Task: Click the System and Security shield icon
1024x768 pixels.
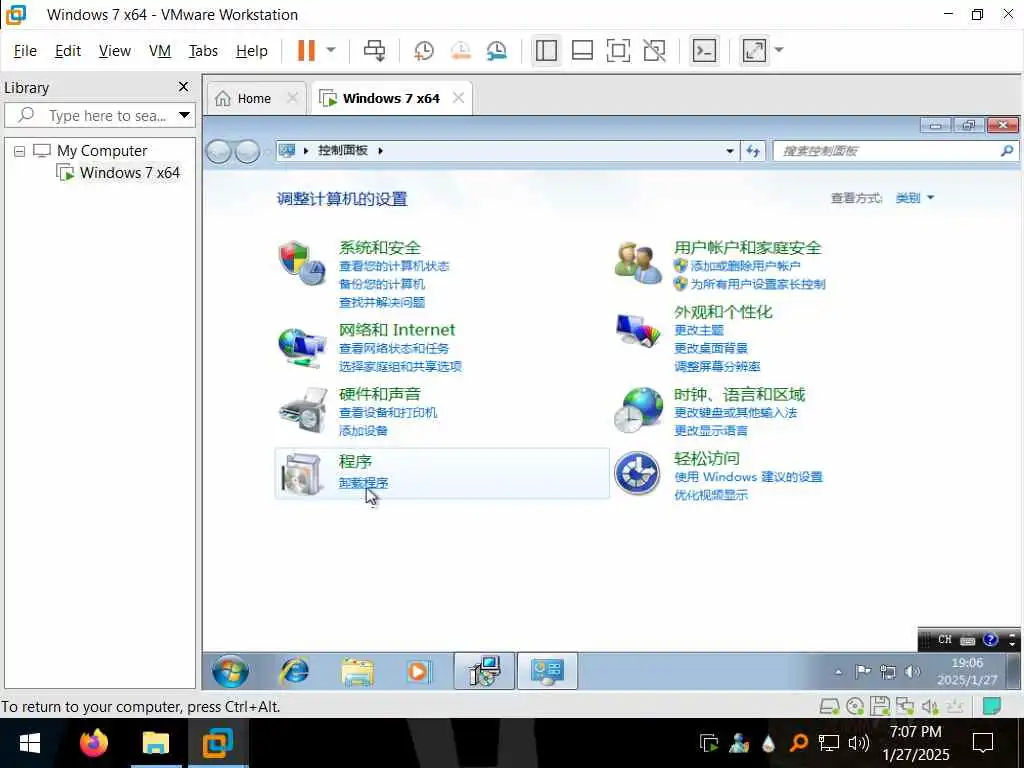Action: coord(301,263)
